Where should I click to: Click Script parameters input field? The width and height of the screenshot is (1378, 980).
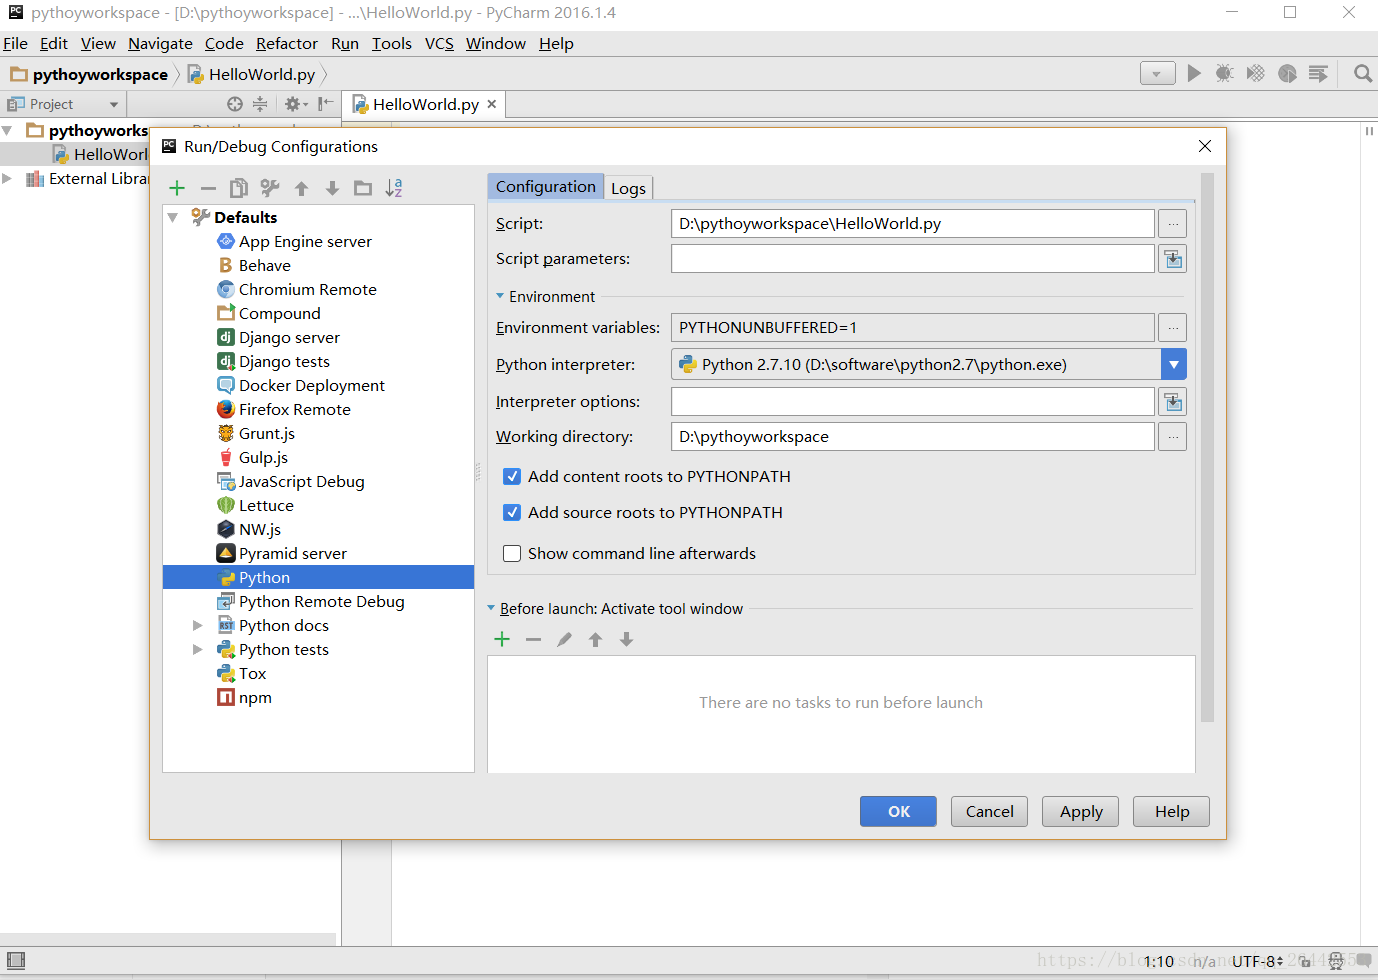(913, 259)
